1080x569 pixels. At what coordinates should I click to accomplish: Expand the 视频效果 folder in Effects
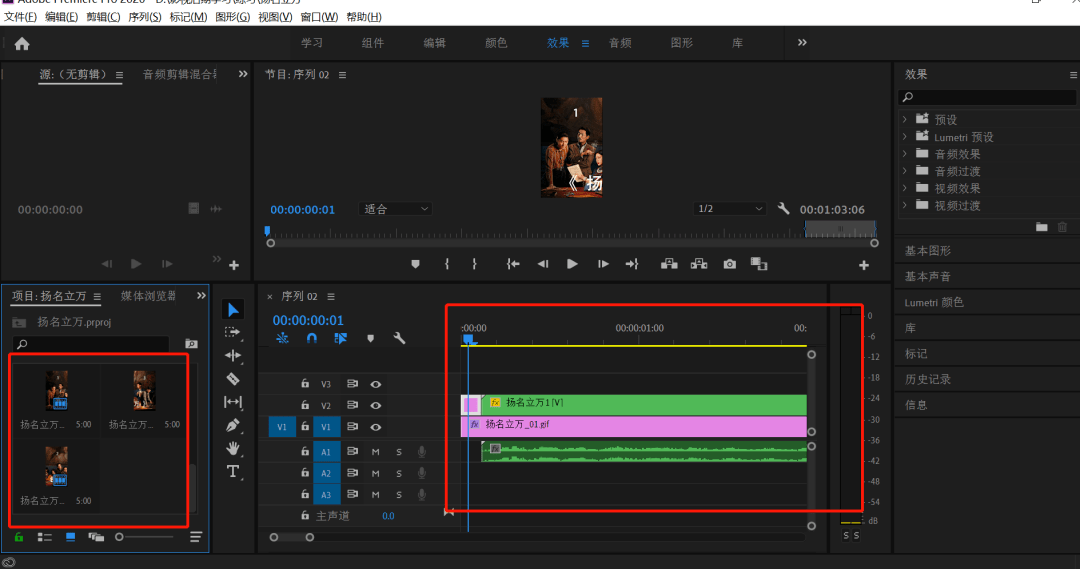pos(905,188)
